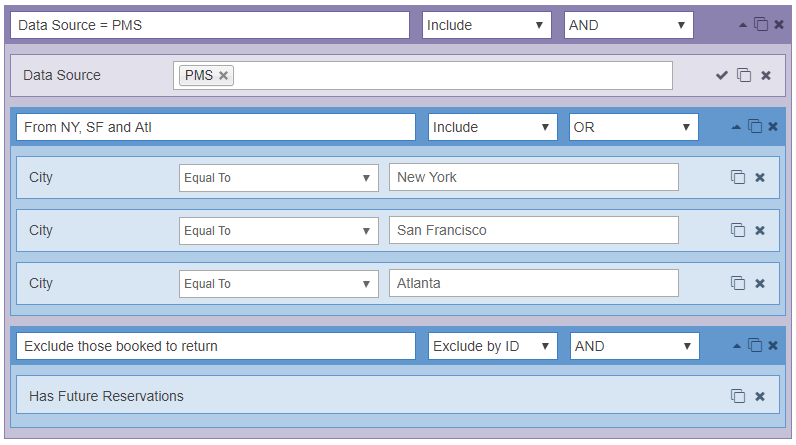Delete the Atlanta city rule

click(760, 283)
